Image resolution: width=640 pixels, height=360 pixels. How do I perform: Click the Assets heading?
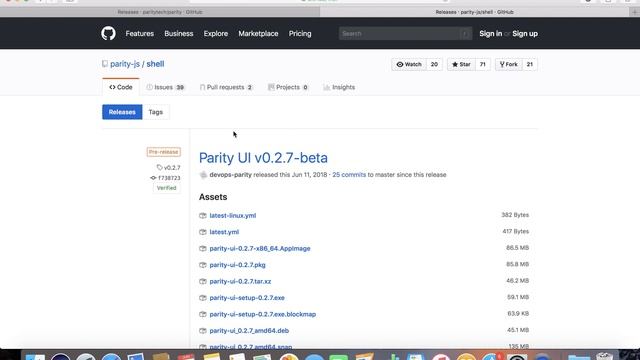tap(213, 197)
